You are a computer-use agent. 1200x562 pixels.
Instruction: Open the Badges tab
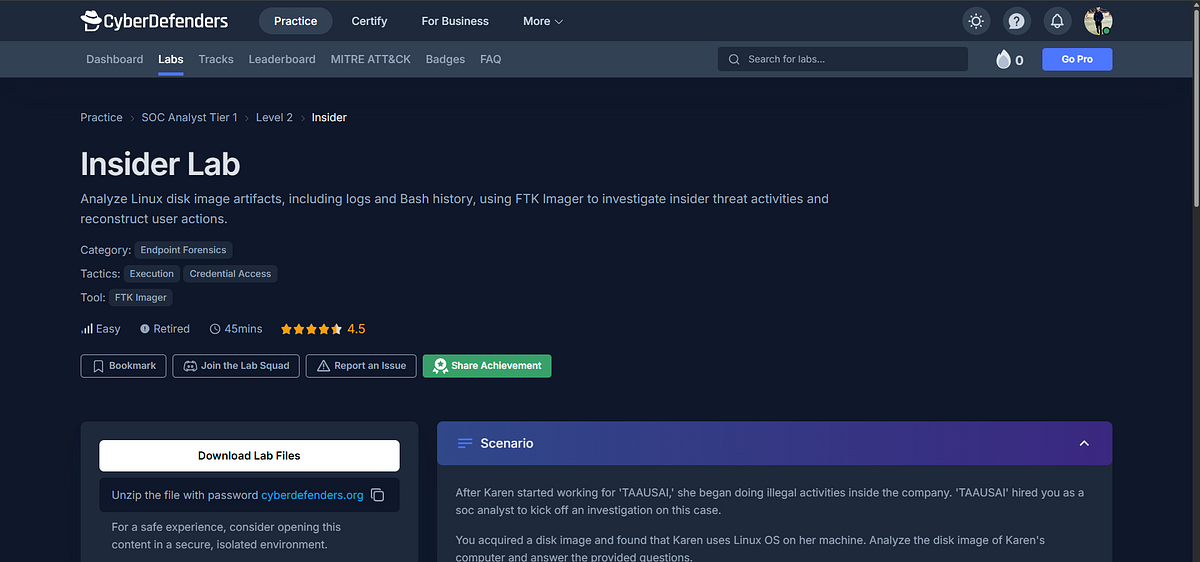[x=445, y=59]
